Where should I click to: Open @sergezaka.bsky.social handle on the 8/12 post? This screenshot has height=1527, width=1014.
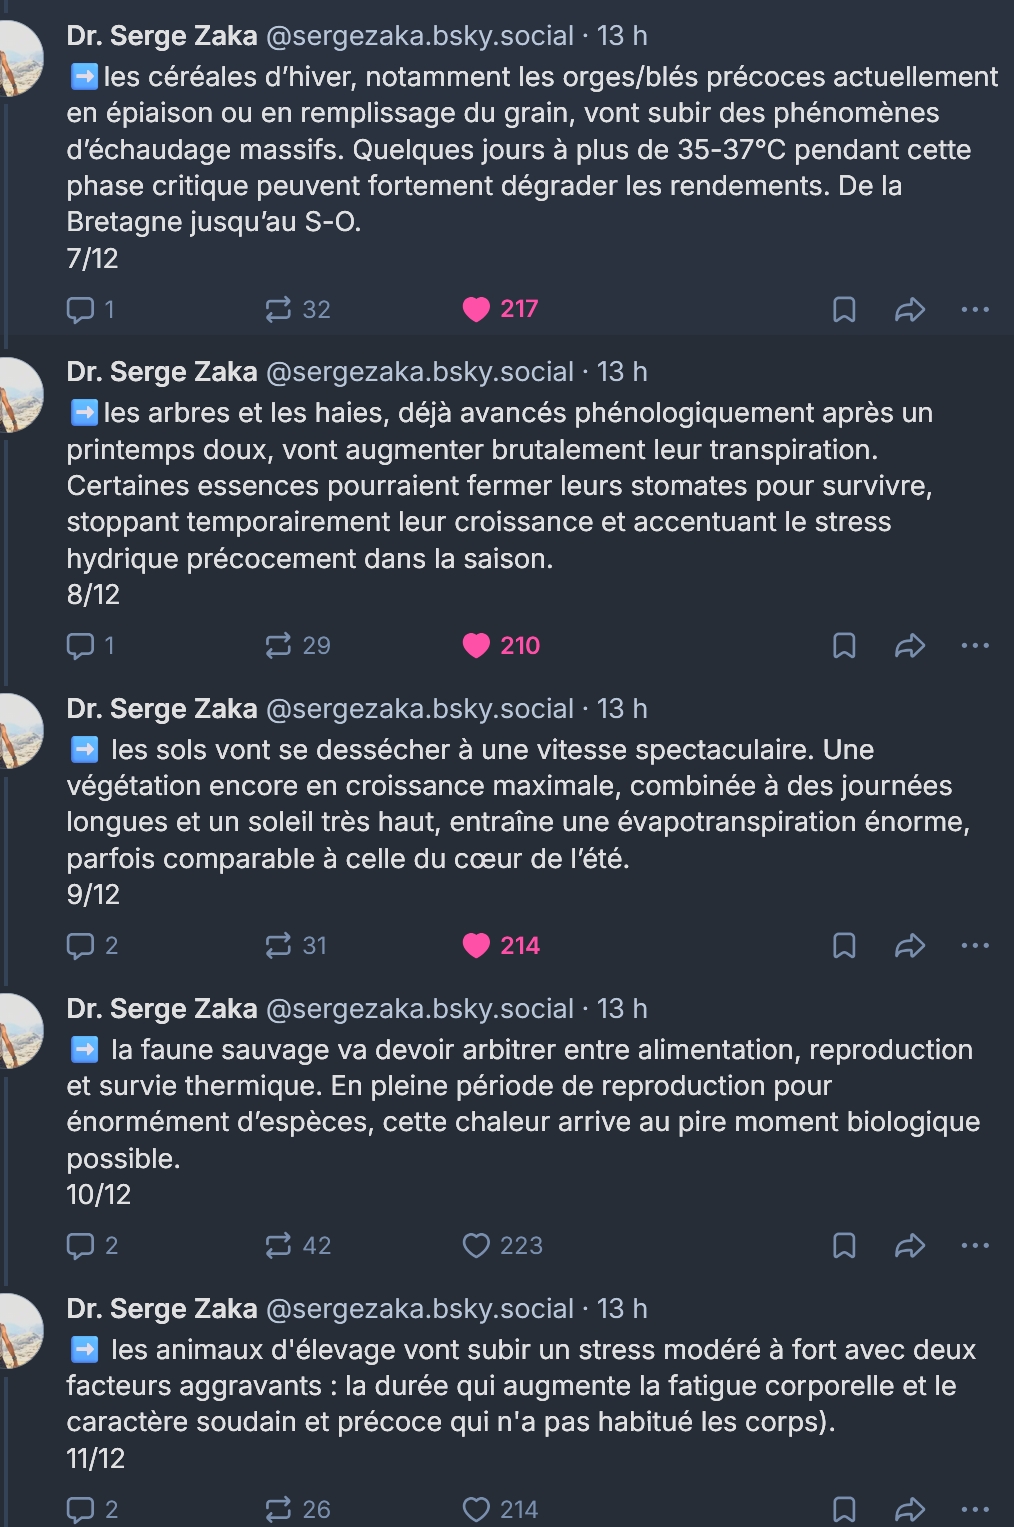(420, 372)
